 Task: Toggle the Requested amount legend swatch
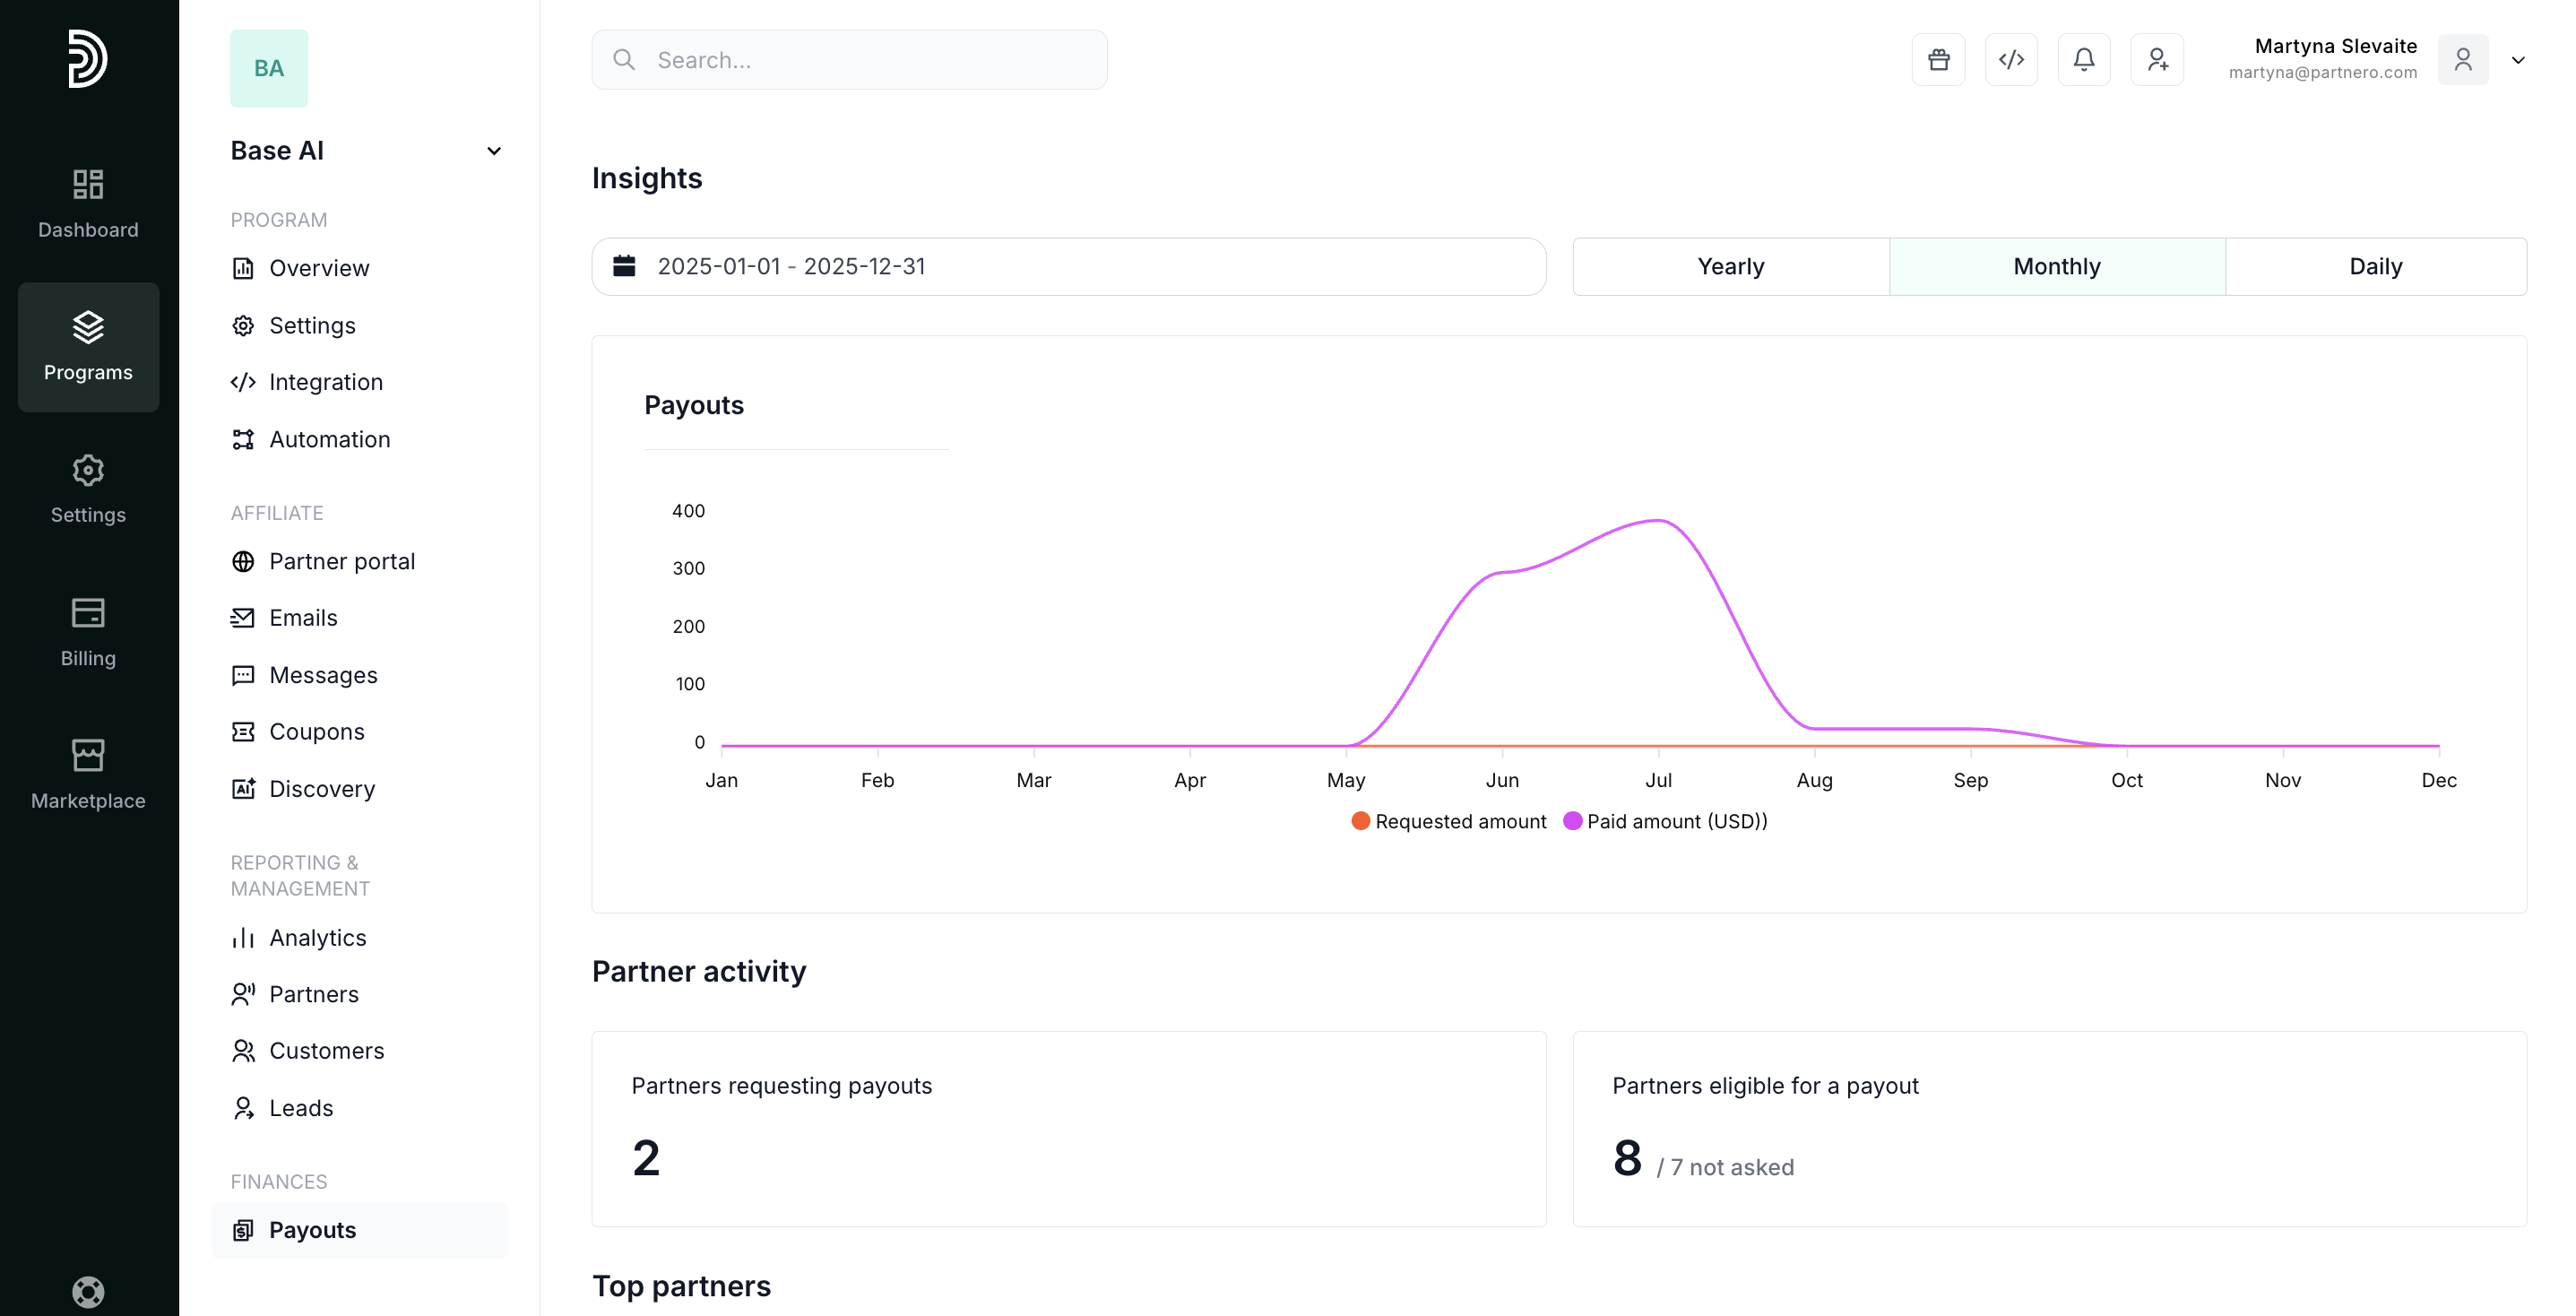tap(1360, 821)
